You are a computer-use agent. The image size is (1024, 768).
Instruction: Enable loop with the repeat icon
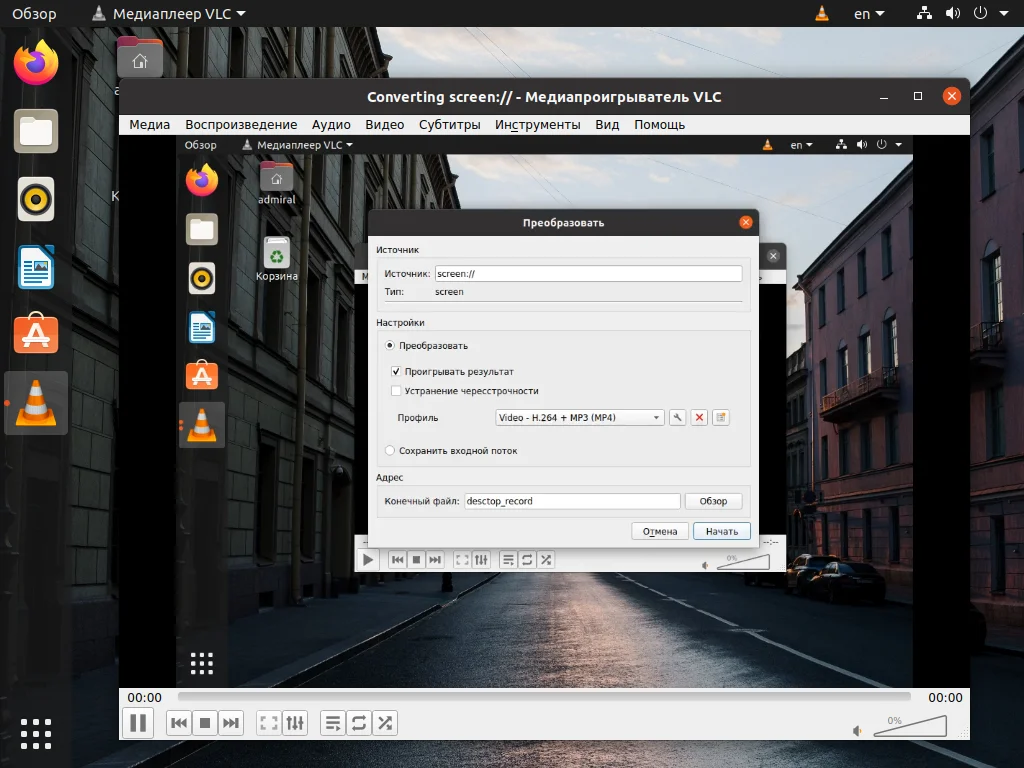pos(359,722)
